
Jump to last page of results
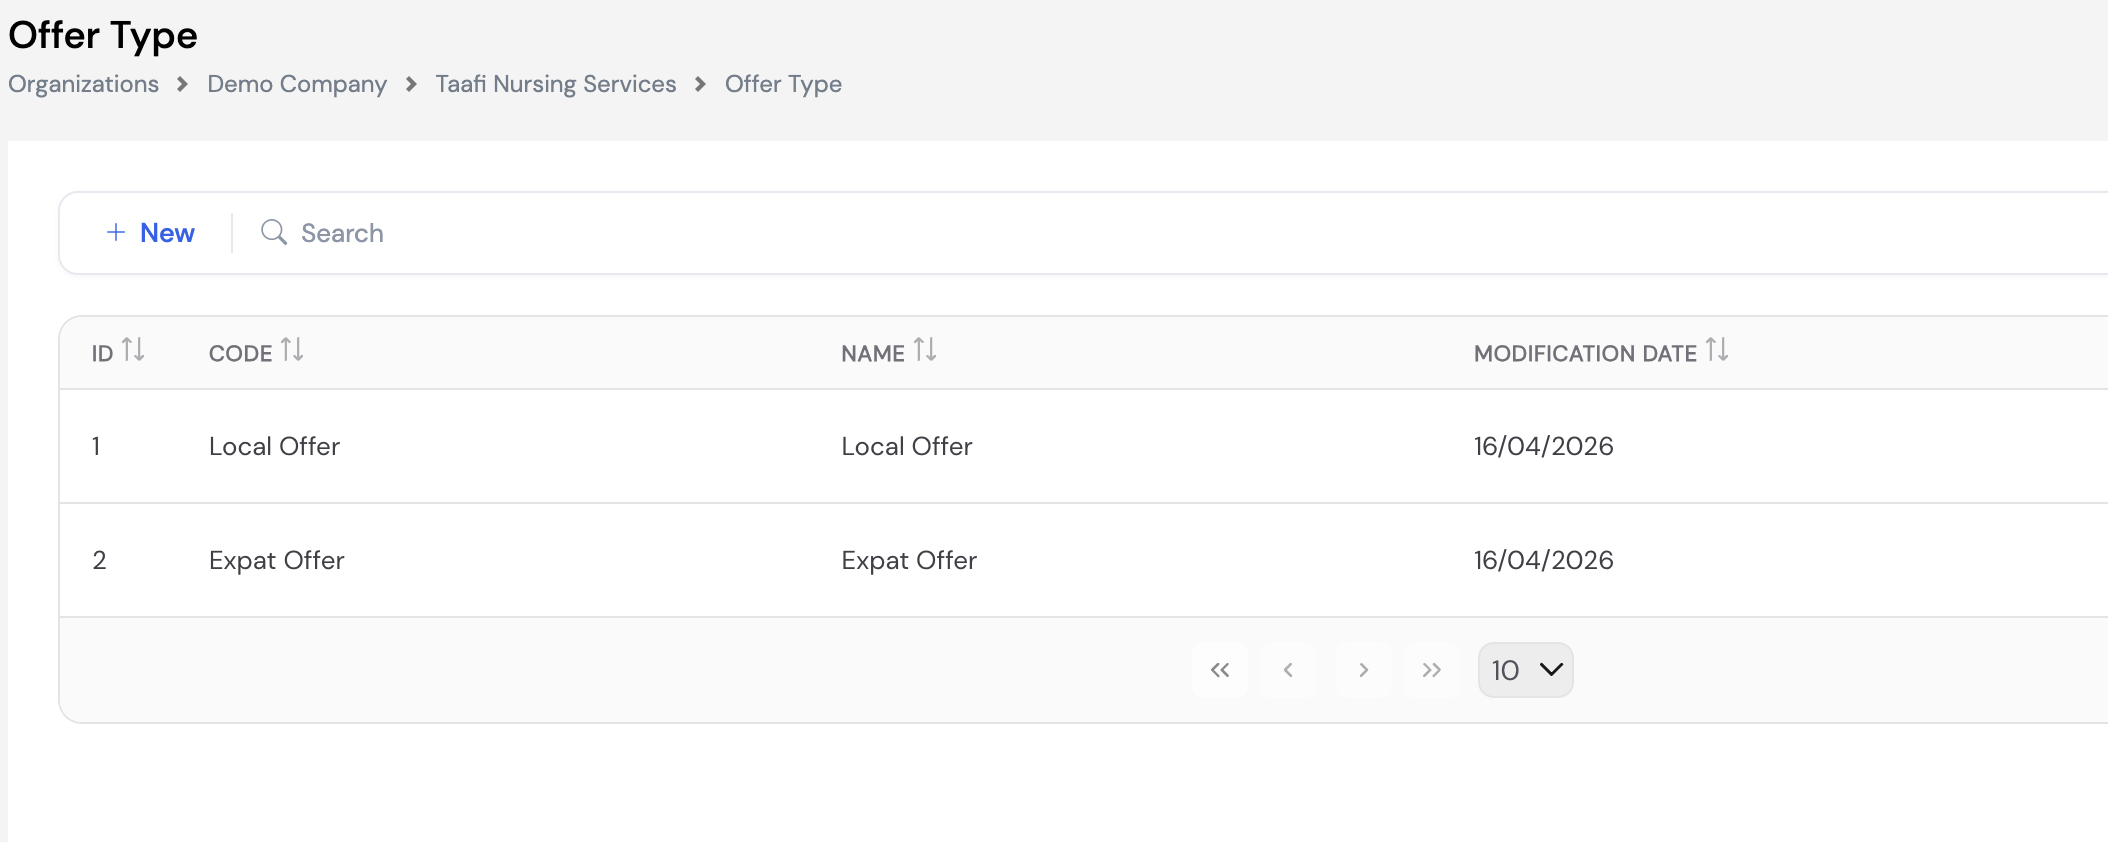(1432, 670)
